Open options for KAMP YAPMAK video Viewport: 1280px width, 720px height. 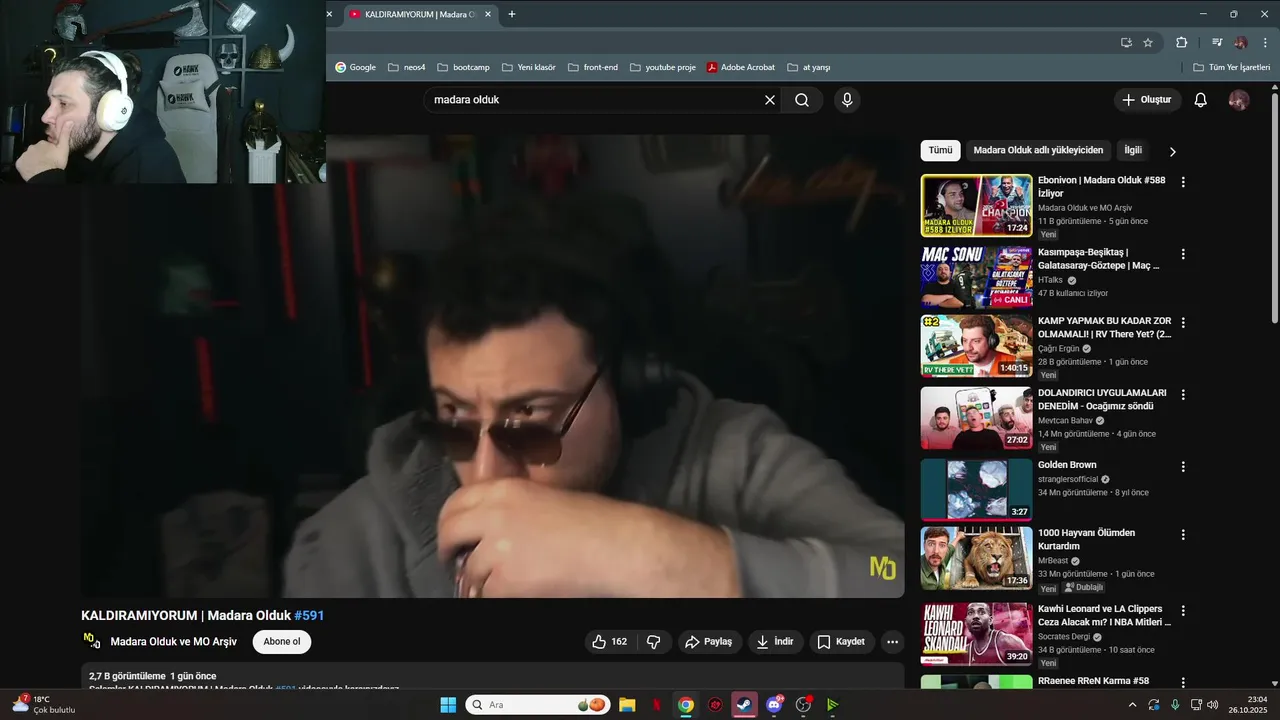point(1183,323)
